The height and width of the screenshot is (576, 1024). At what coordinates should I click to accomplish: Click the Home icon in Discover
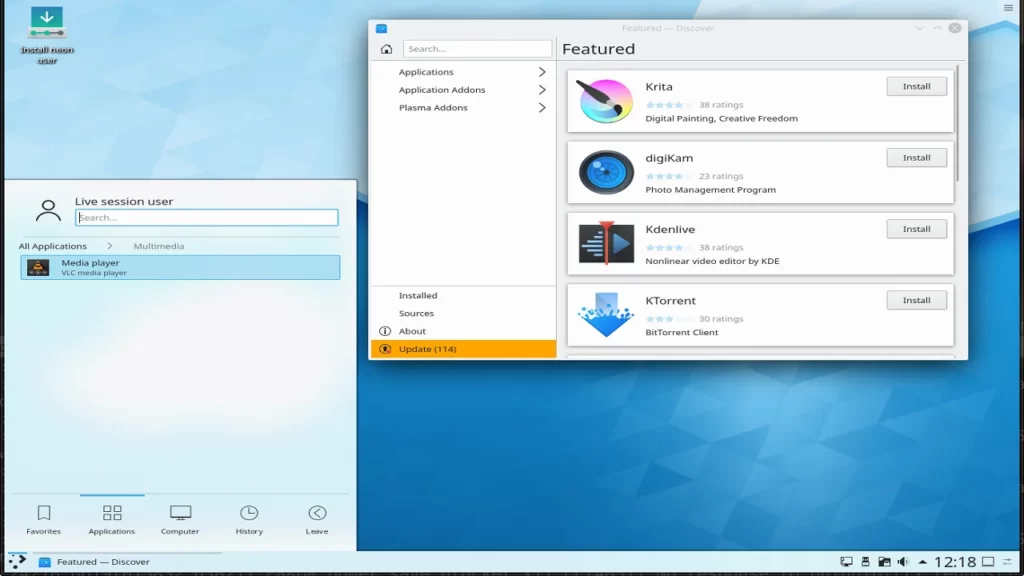386,49
